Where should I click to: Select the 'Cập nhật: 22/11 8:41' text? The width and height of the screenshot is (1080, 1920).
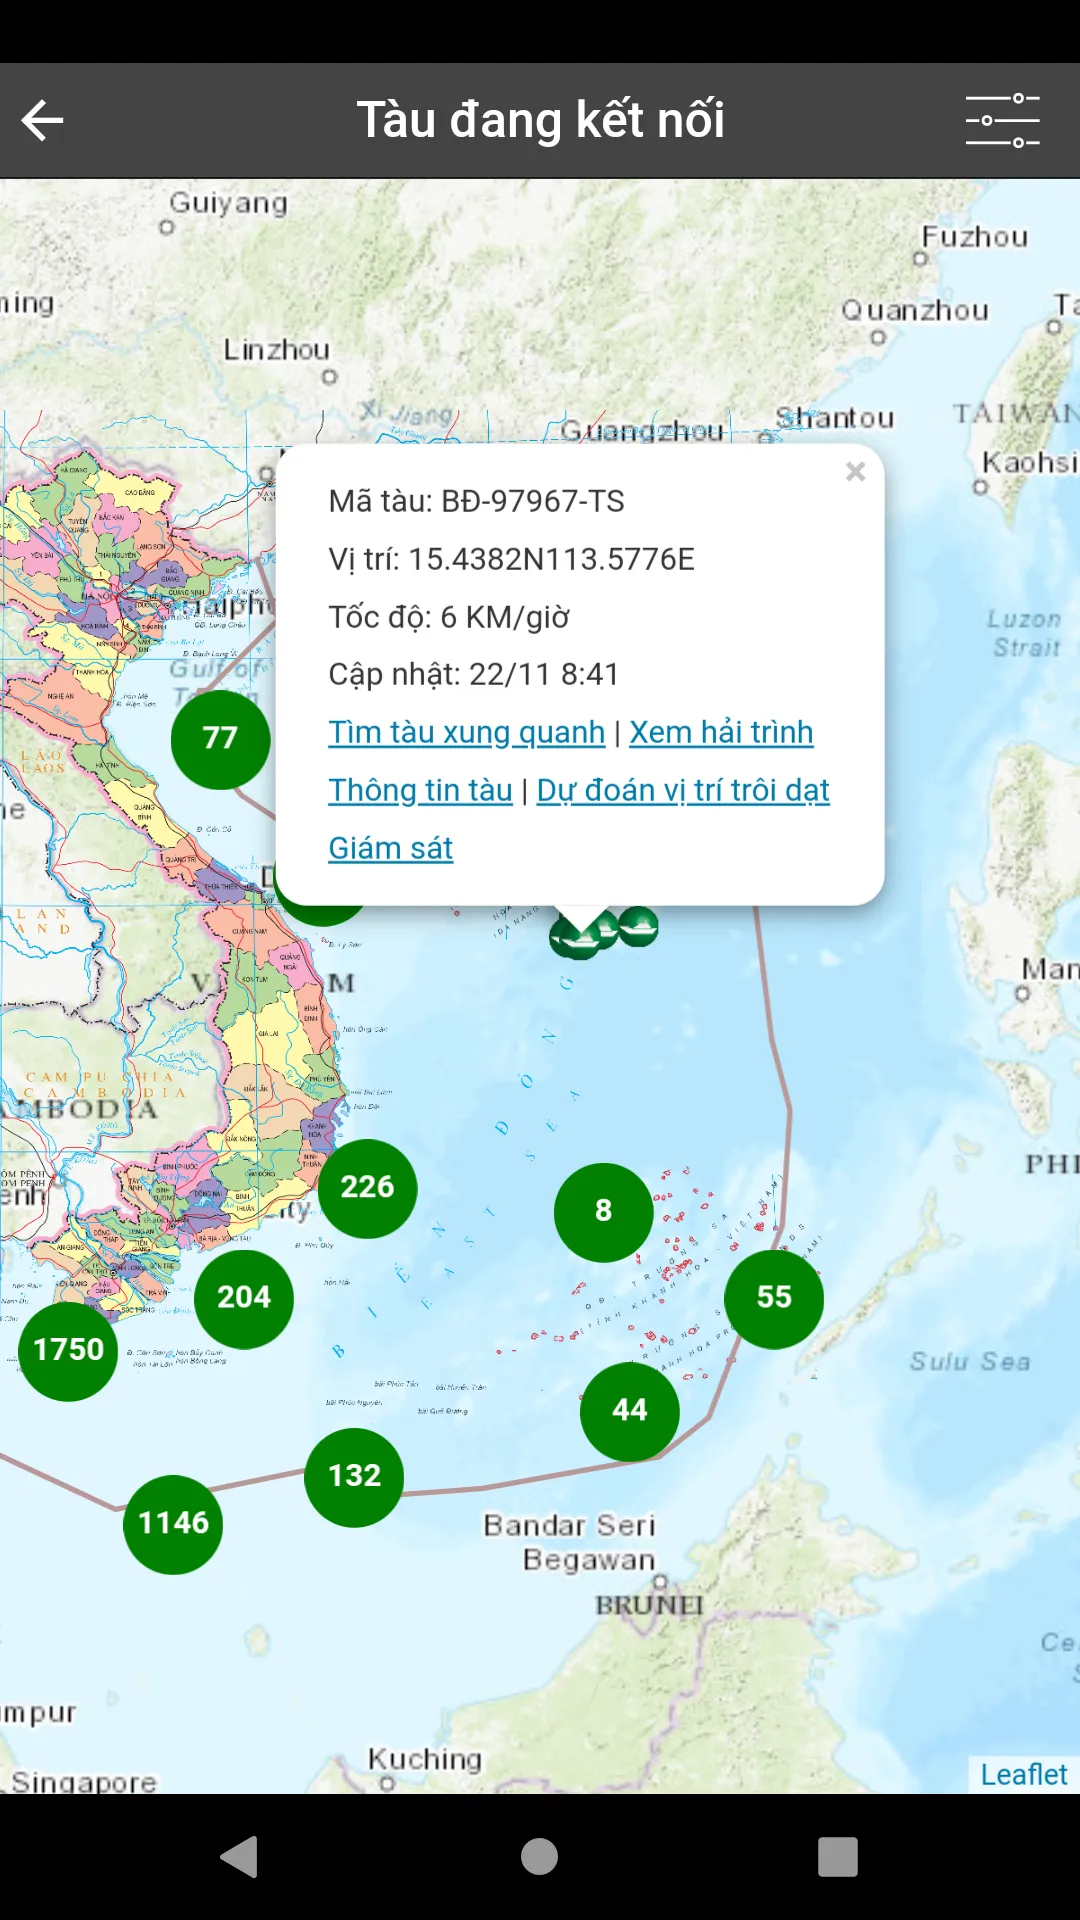pyautogui.click(x=473, y=674)
